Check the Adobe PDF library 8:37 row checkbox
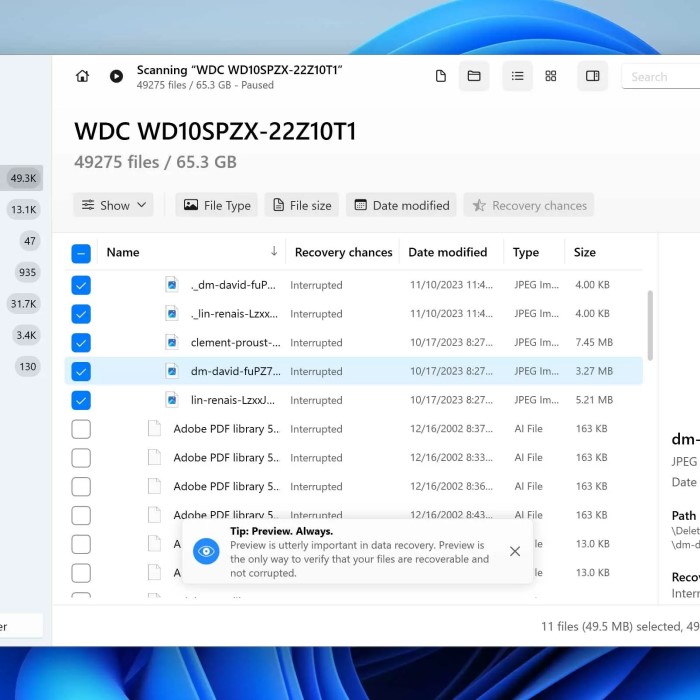 [81, 429]
